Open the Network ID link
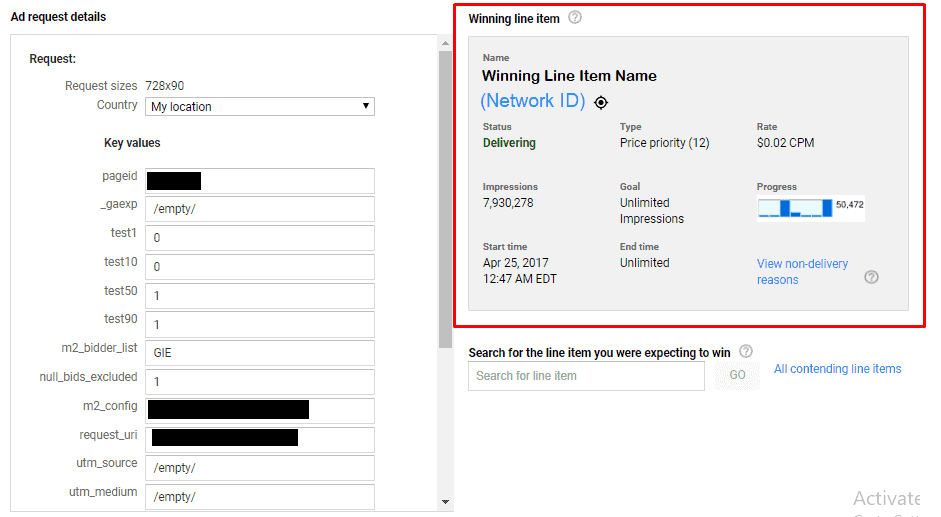 532,101
